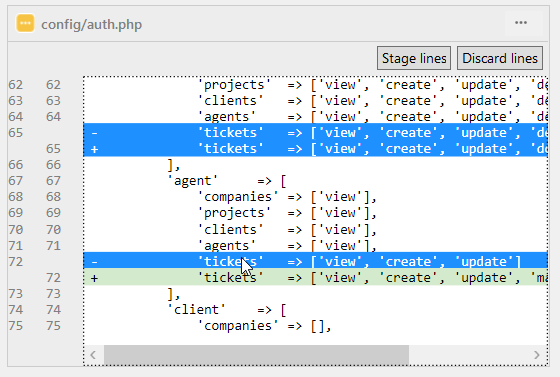Viewport: 560px width, 377px height.
Task: Click the scroll left arrow of the diff
Action: point(93,355)
